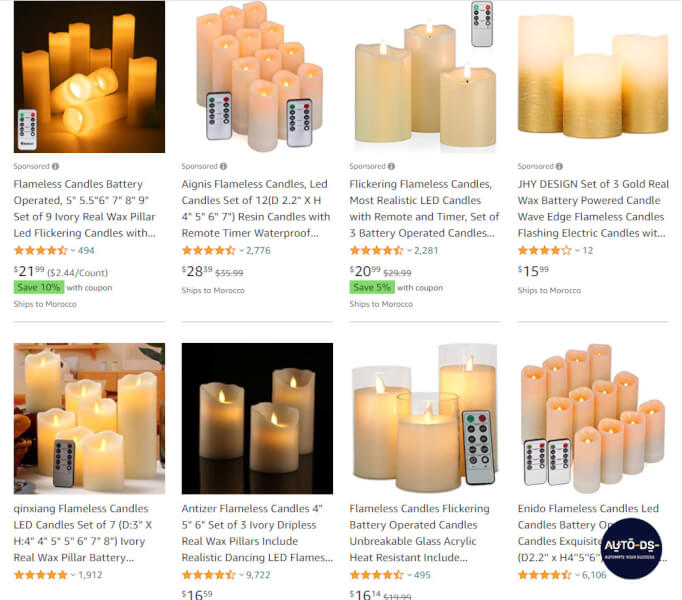View Antizer three candles image on black
The height and width of the screenshot is (600, 682).
257,419
